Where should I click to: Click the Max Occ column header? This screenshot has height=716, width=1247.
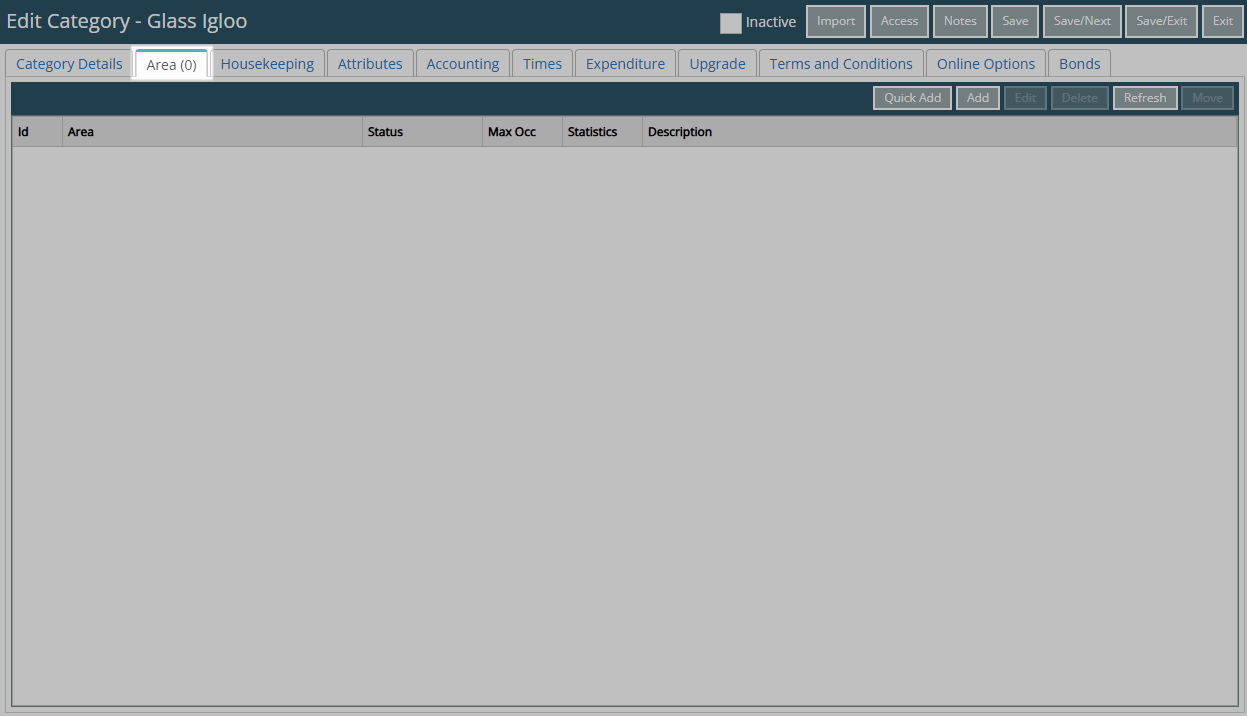pos(522,132)
